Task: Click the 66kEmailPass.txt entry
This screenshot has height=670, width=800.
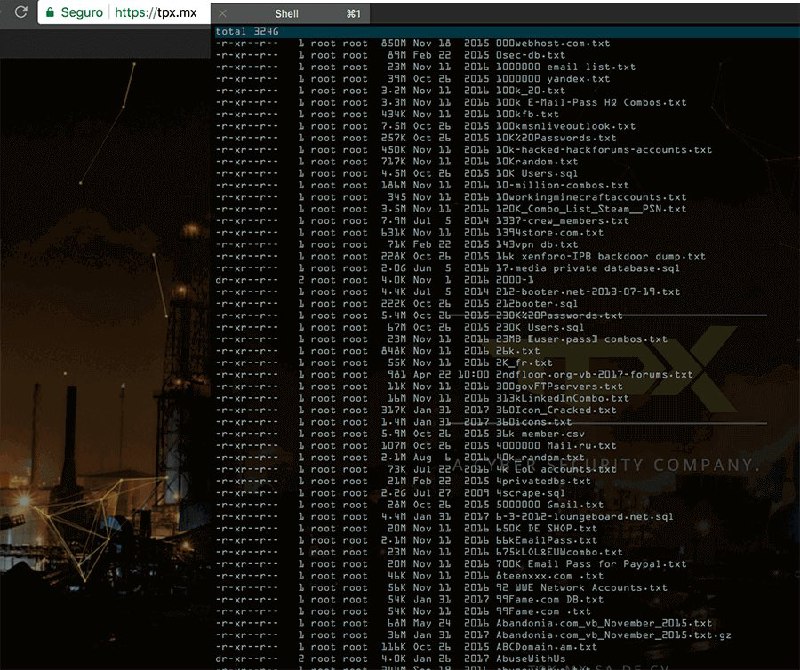Action: coord(546,540)
